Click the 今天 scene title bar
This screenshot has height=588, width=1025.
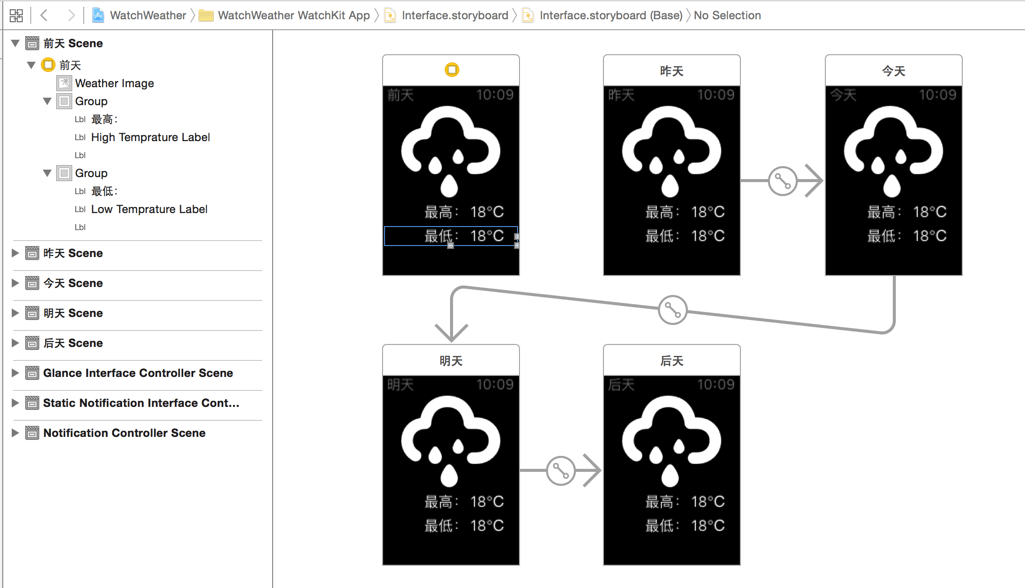click(x=893, y=71)
